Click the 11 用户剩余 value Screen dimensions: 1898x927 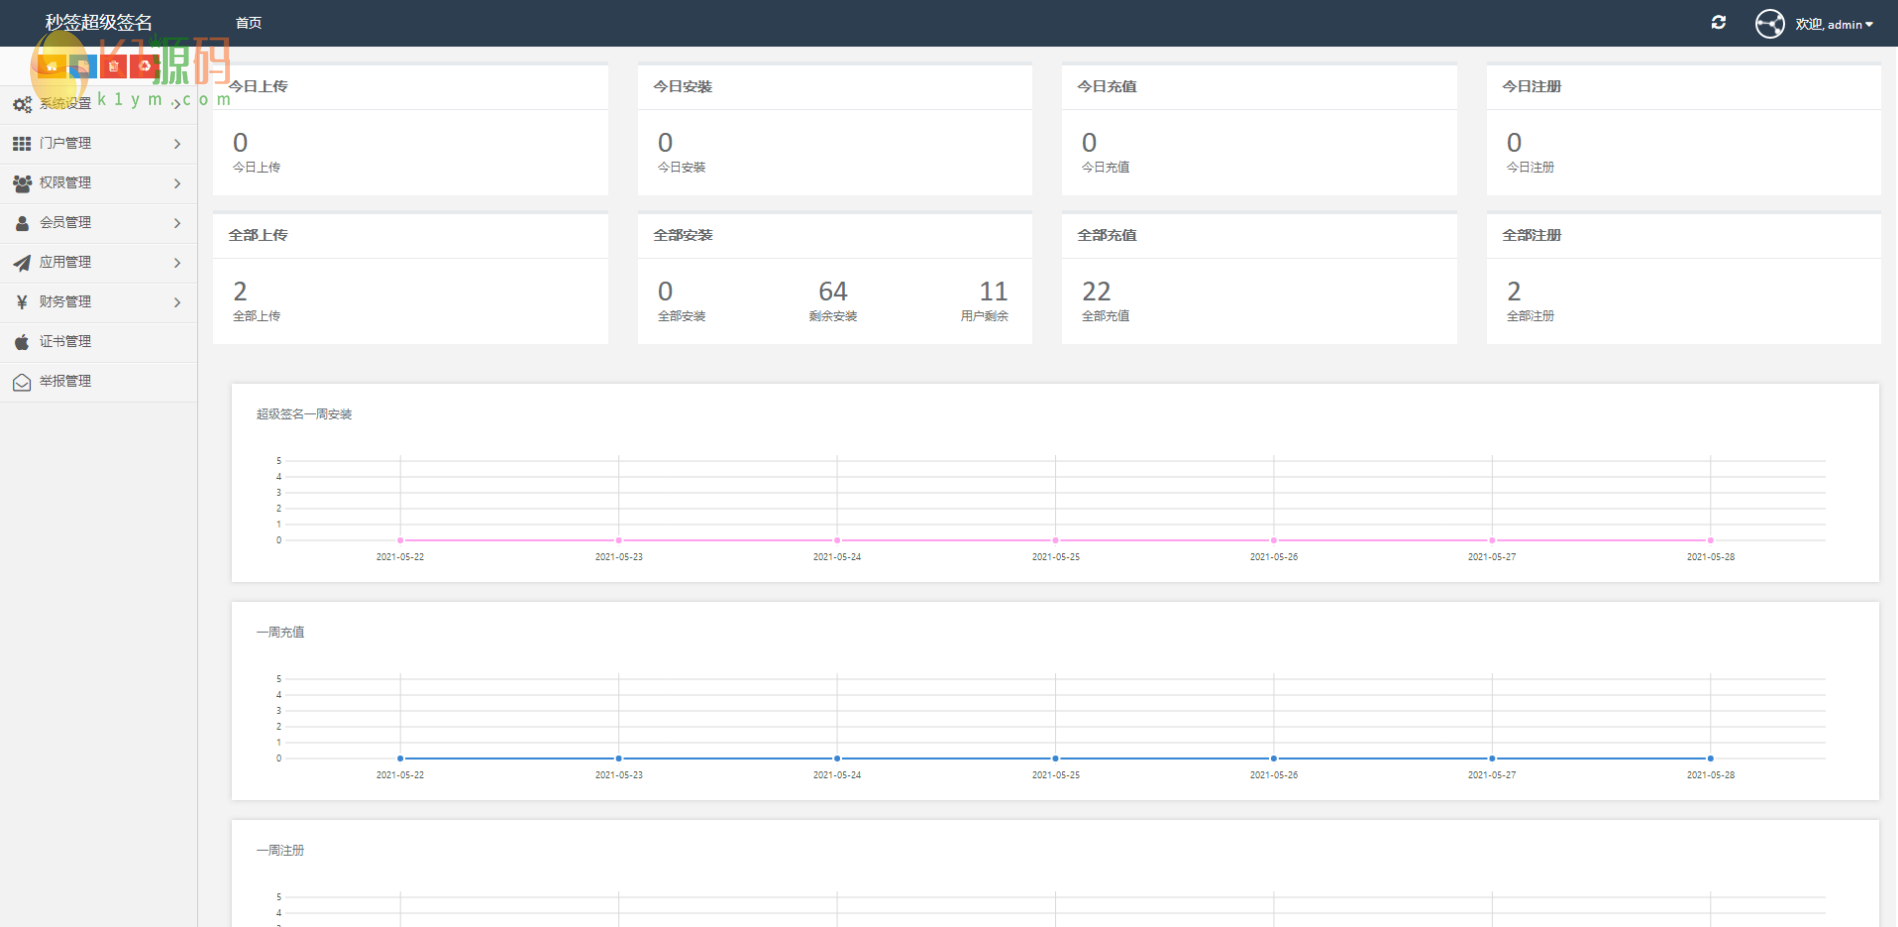(993, 291)
